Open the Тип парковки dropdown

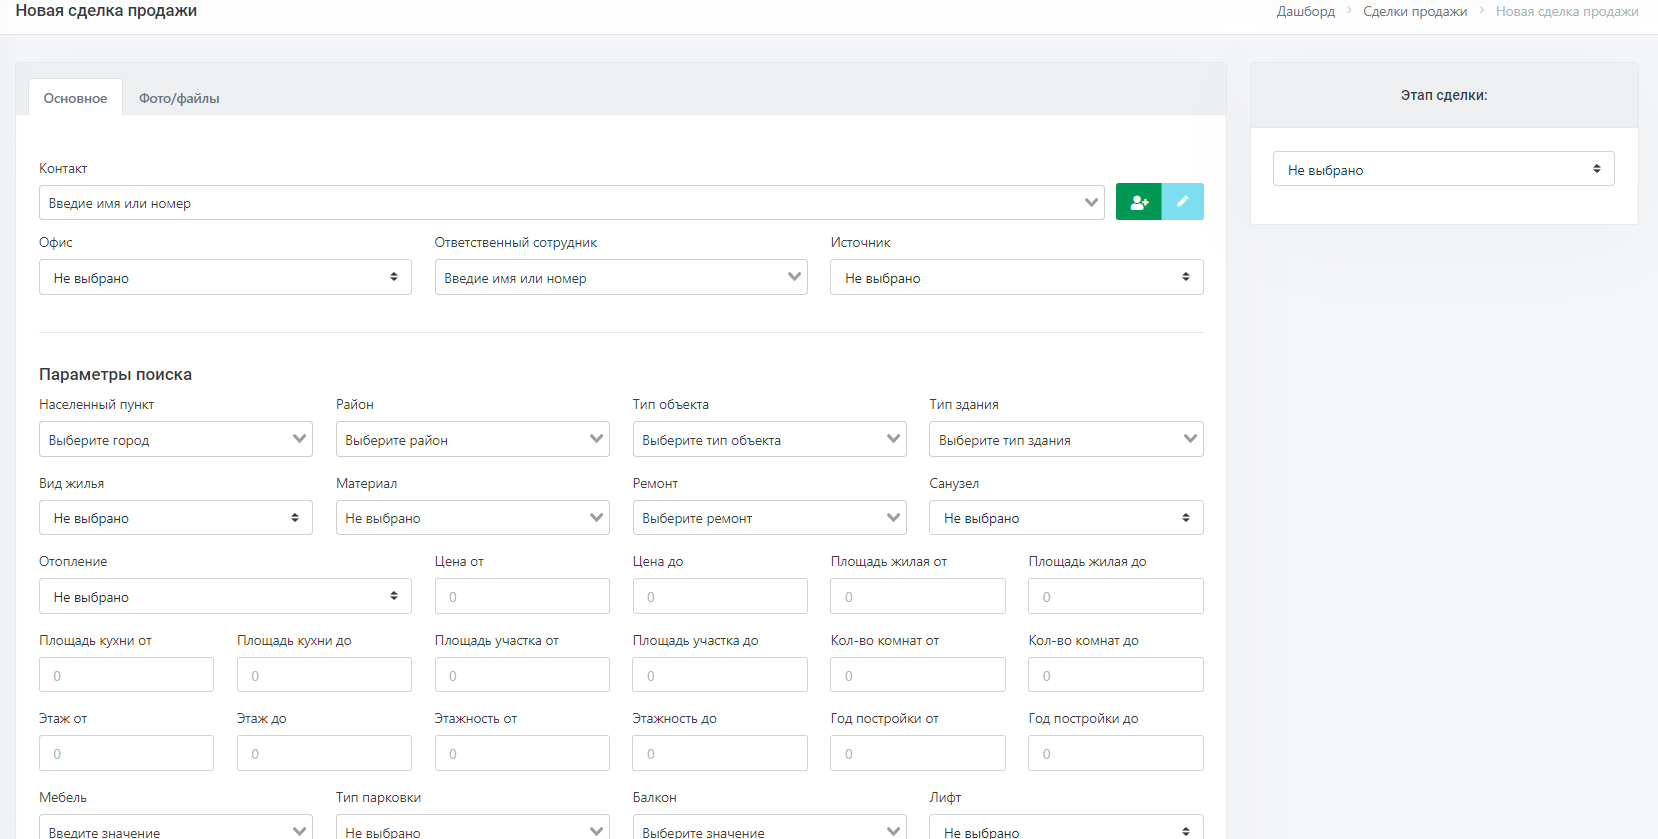(473, 828)
